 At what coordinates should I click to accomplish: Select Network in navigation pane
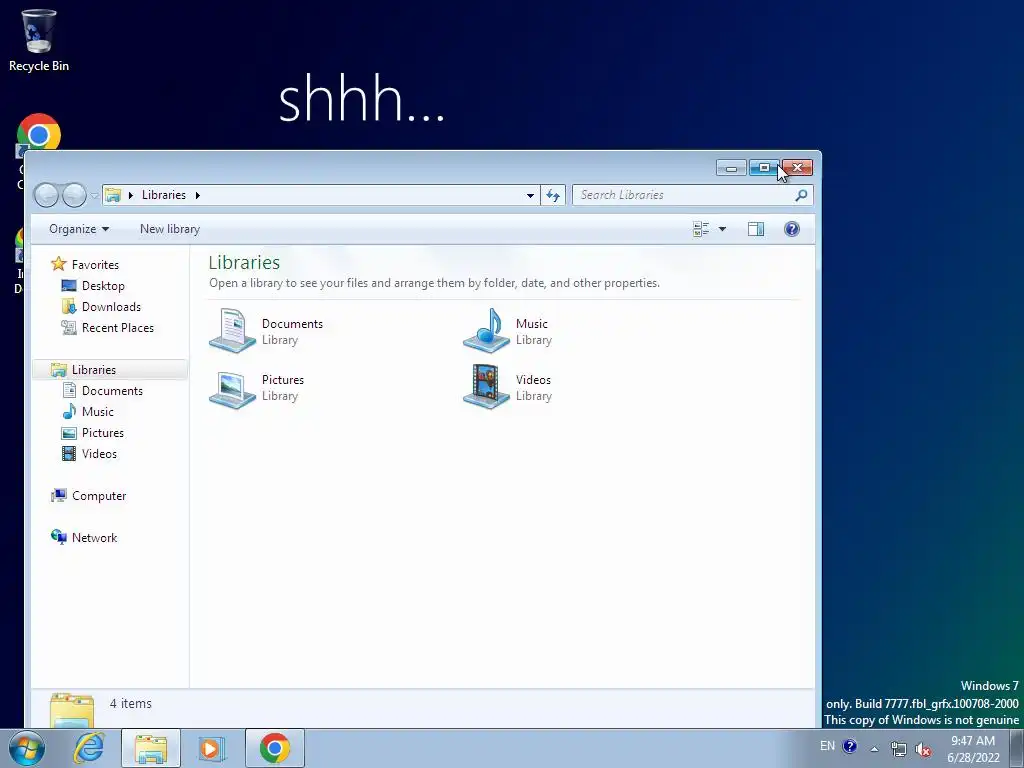[x=95, y=538]
